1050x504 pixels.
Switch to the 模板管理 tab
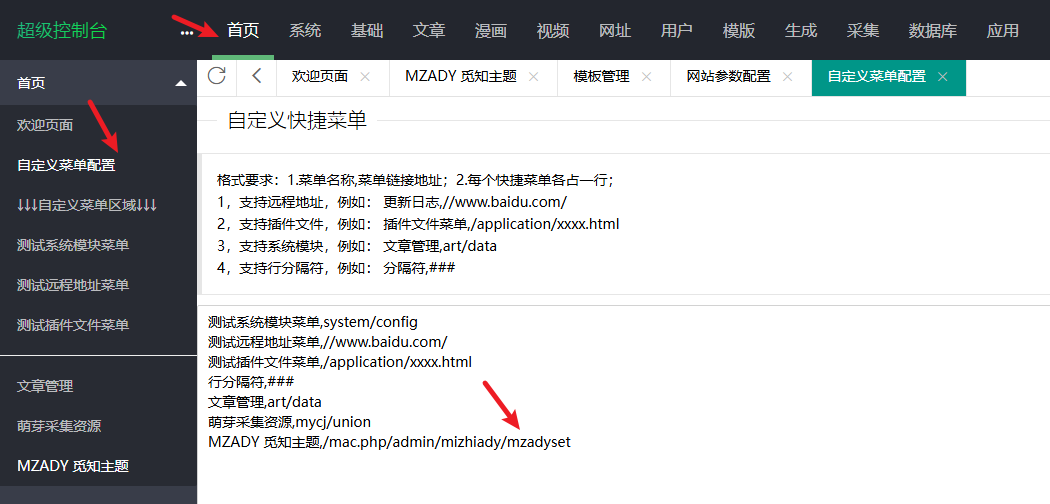click(600, 77)
